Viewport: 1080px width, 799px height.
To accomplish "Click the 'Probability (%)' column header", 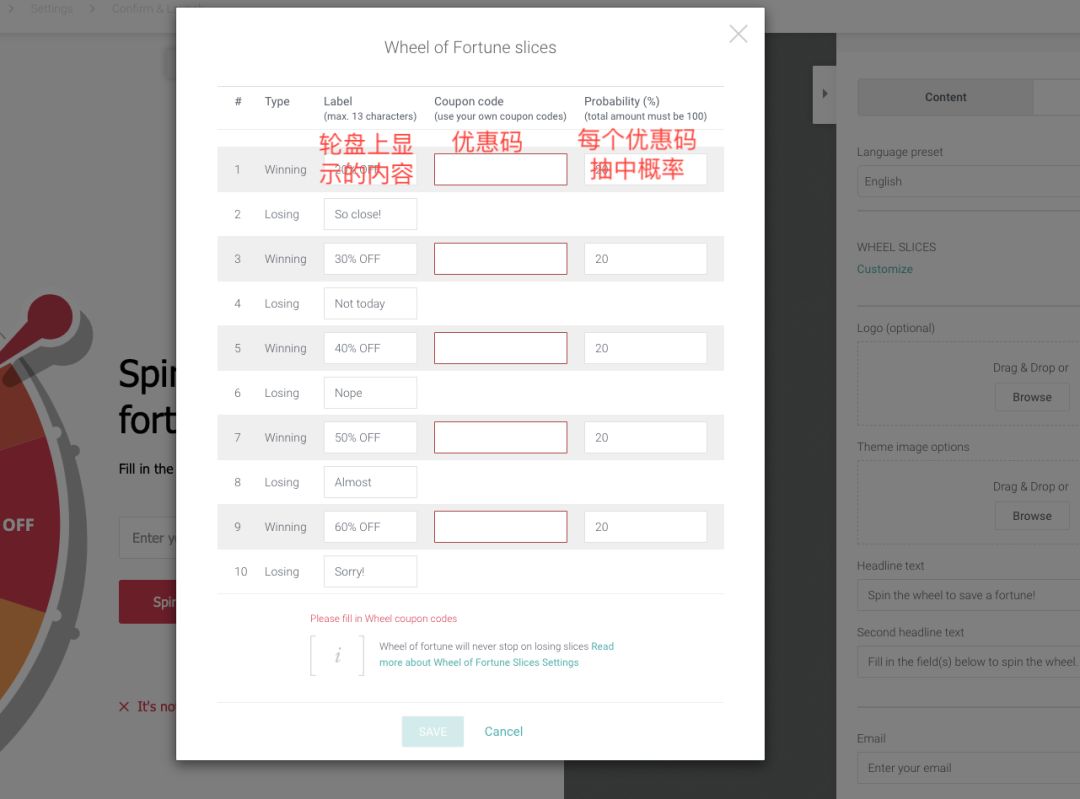I will coord(621,101).
